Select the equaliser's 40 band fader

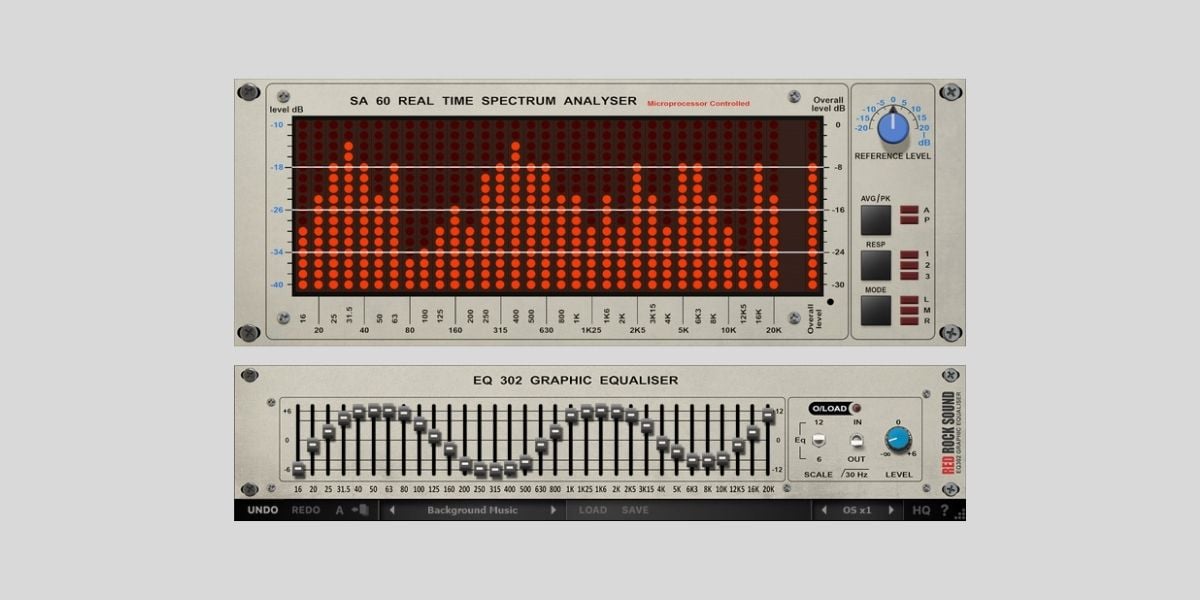point(359,412)
